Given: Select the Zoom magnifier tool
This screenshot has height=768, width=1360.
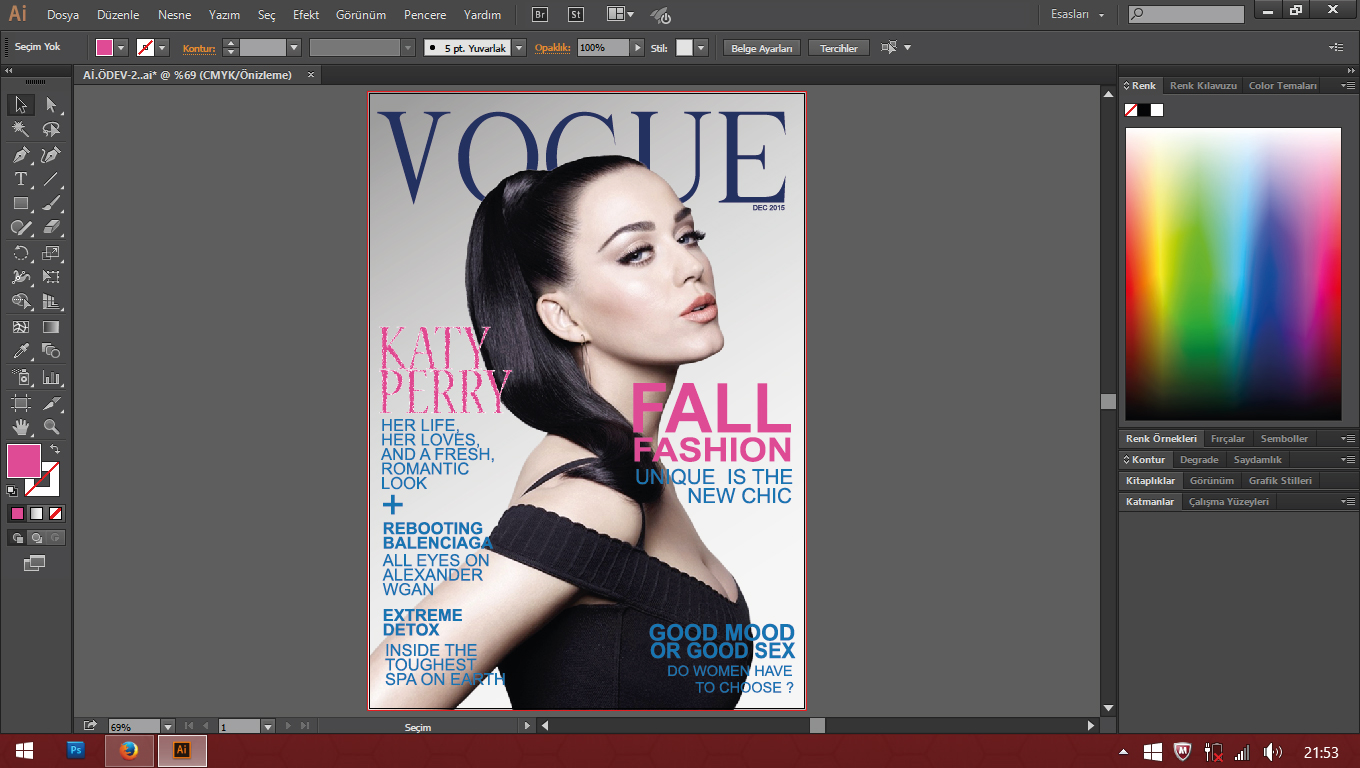Looking at the screenshot, I should pyautogui.click(x=52, y=427).
